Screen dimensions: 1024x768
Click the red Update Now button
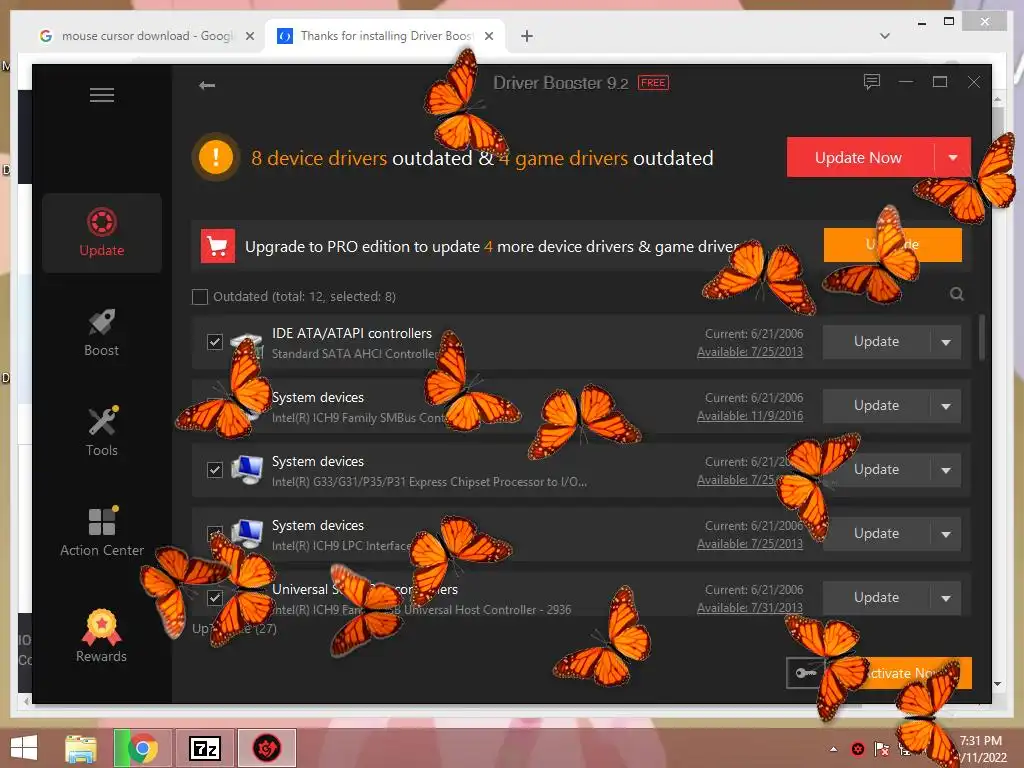[x=860, y=157]
